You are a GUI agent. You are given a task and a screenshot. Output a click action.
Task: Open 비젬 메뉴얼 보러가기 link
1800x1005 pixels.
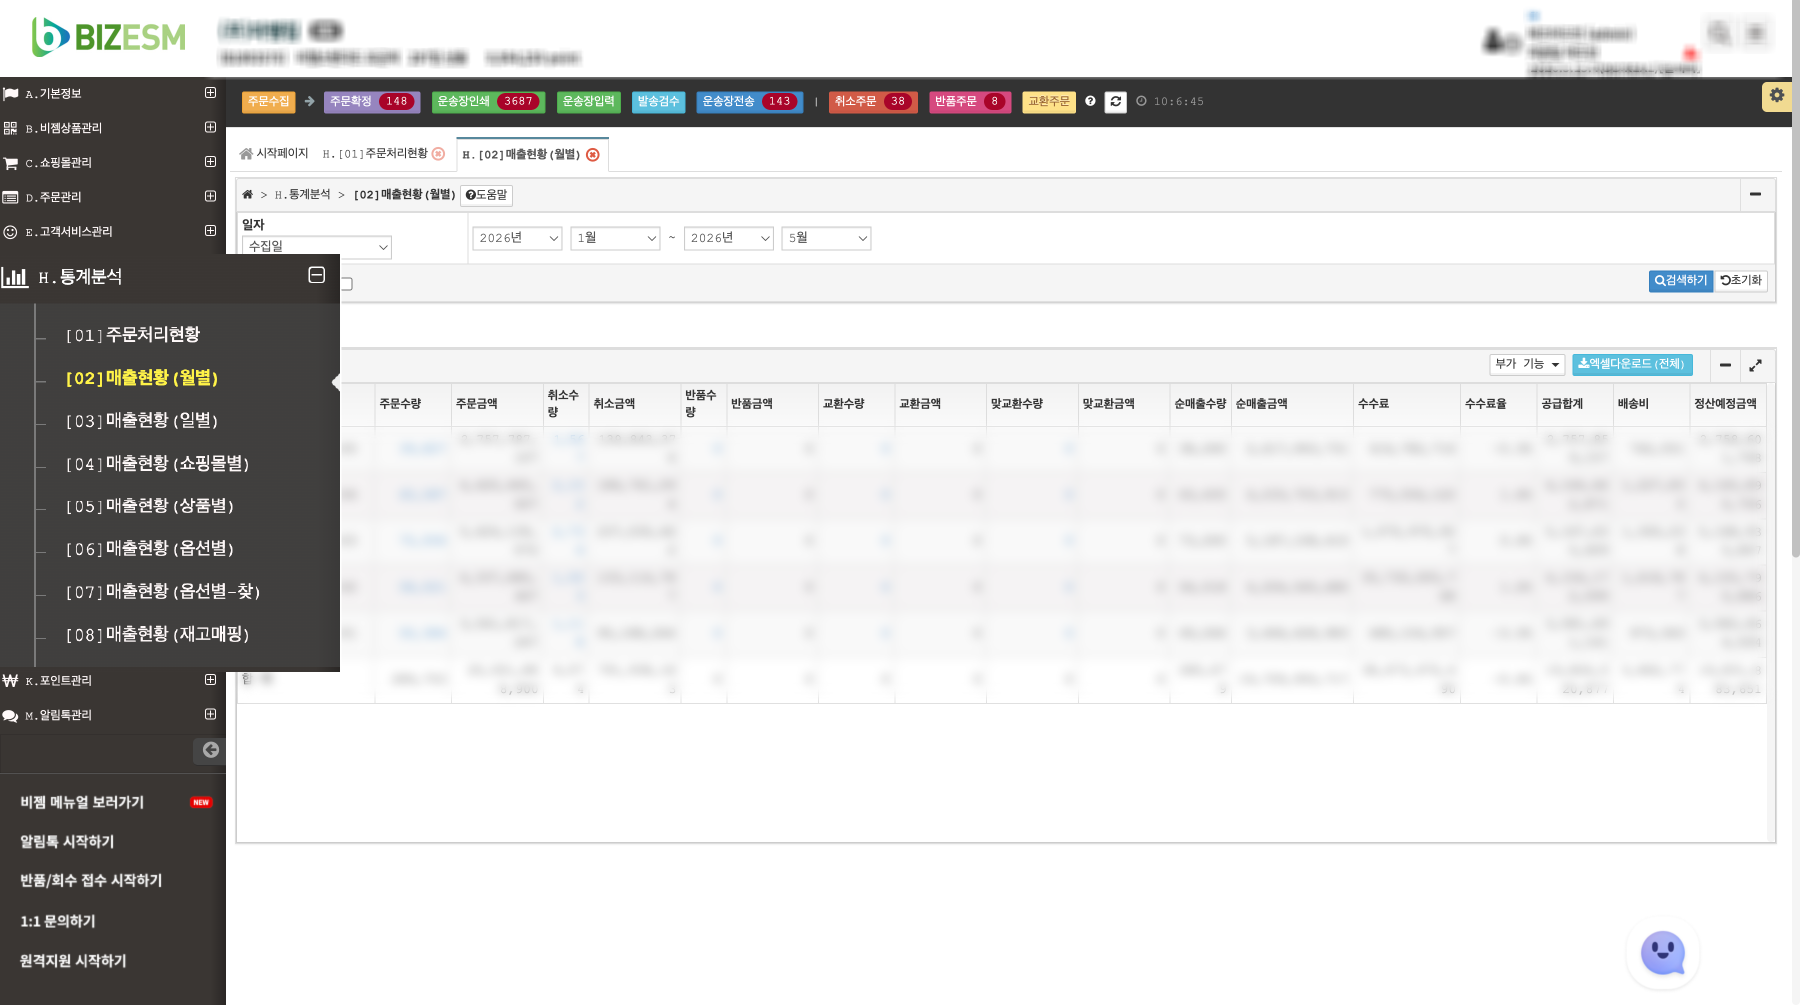tap(82, 803)
